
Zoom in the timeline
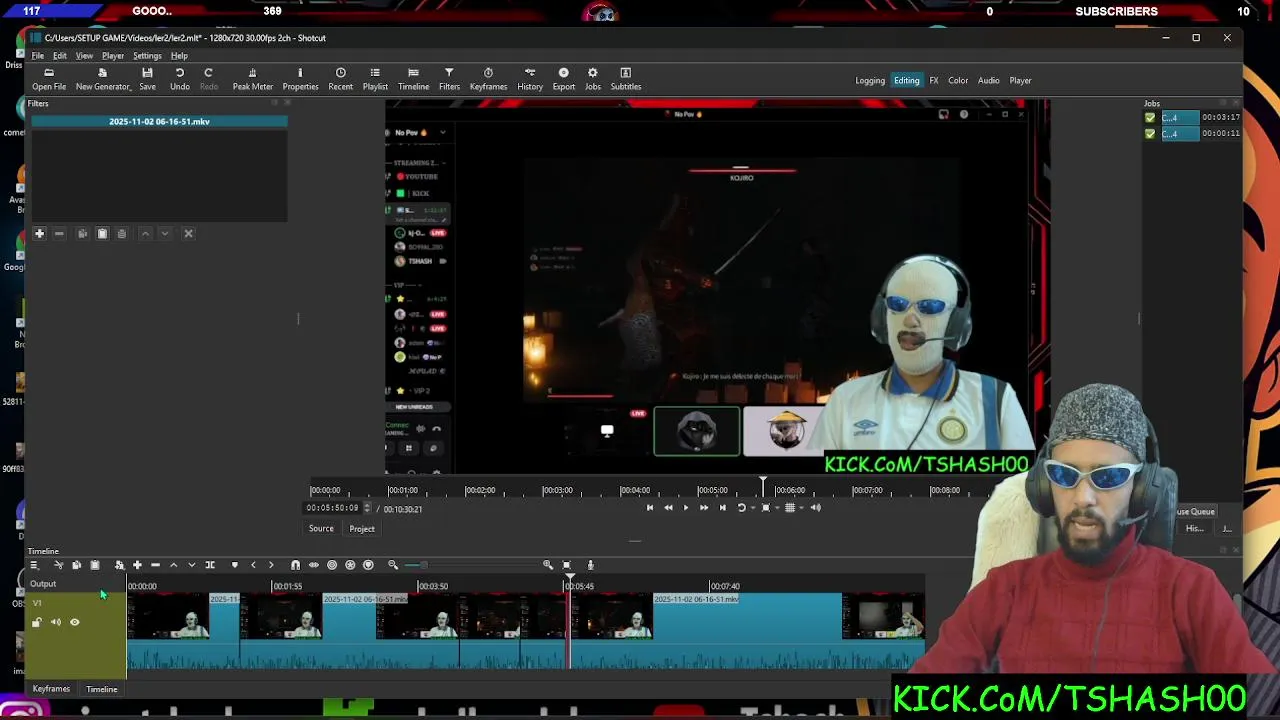tap(548, 565)
